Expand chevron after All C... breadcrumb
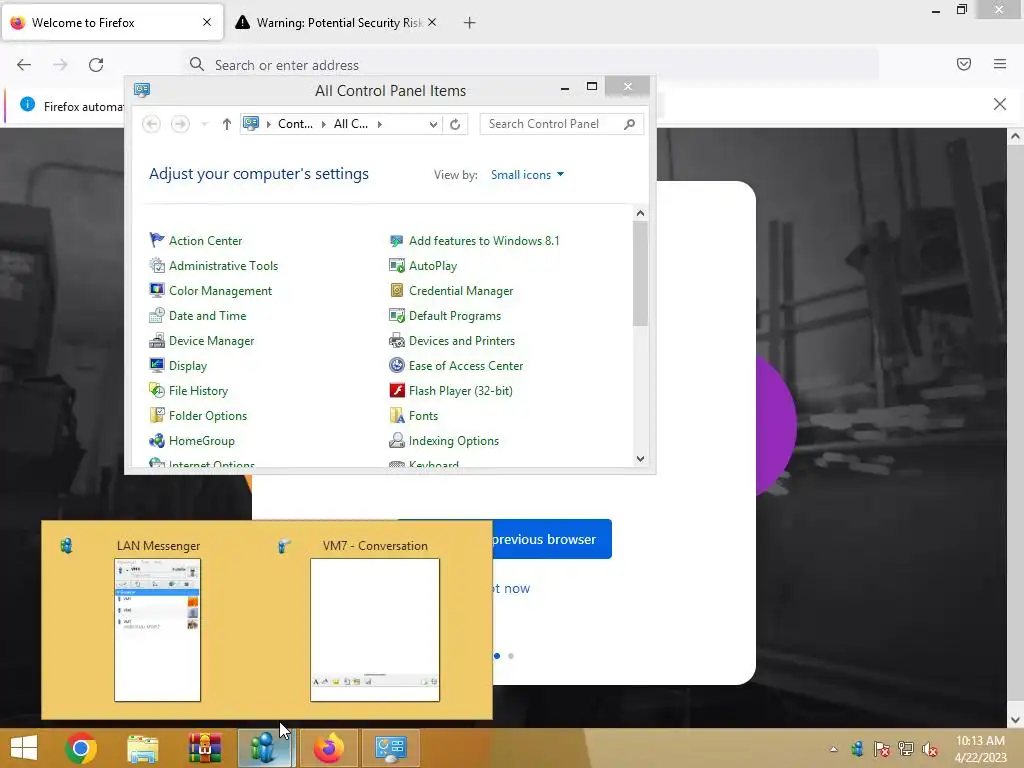Viewport: 1024px width, 768px height. coord(379,124)
